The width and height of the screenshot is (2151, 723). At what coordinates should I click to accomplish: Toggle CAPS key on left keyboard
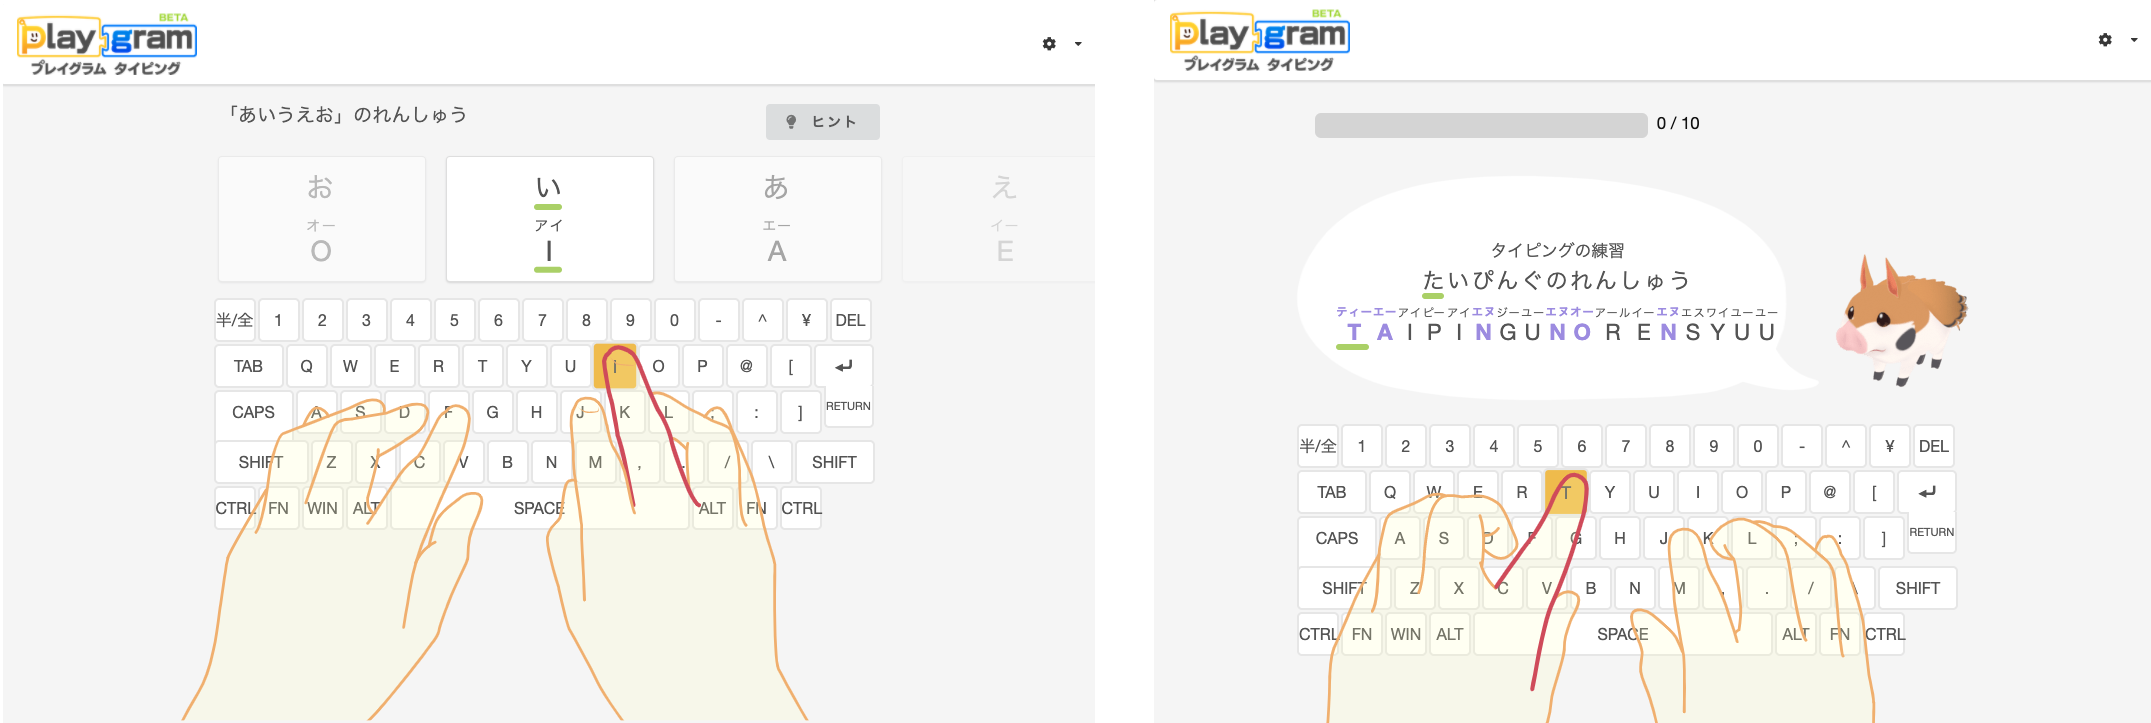tap(253, 412)
